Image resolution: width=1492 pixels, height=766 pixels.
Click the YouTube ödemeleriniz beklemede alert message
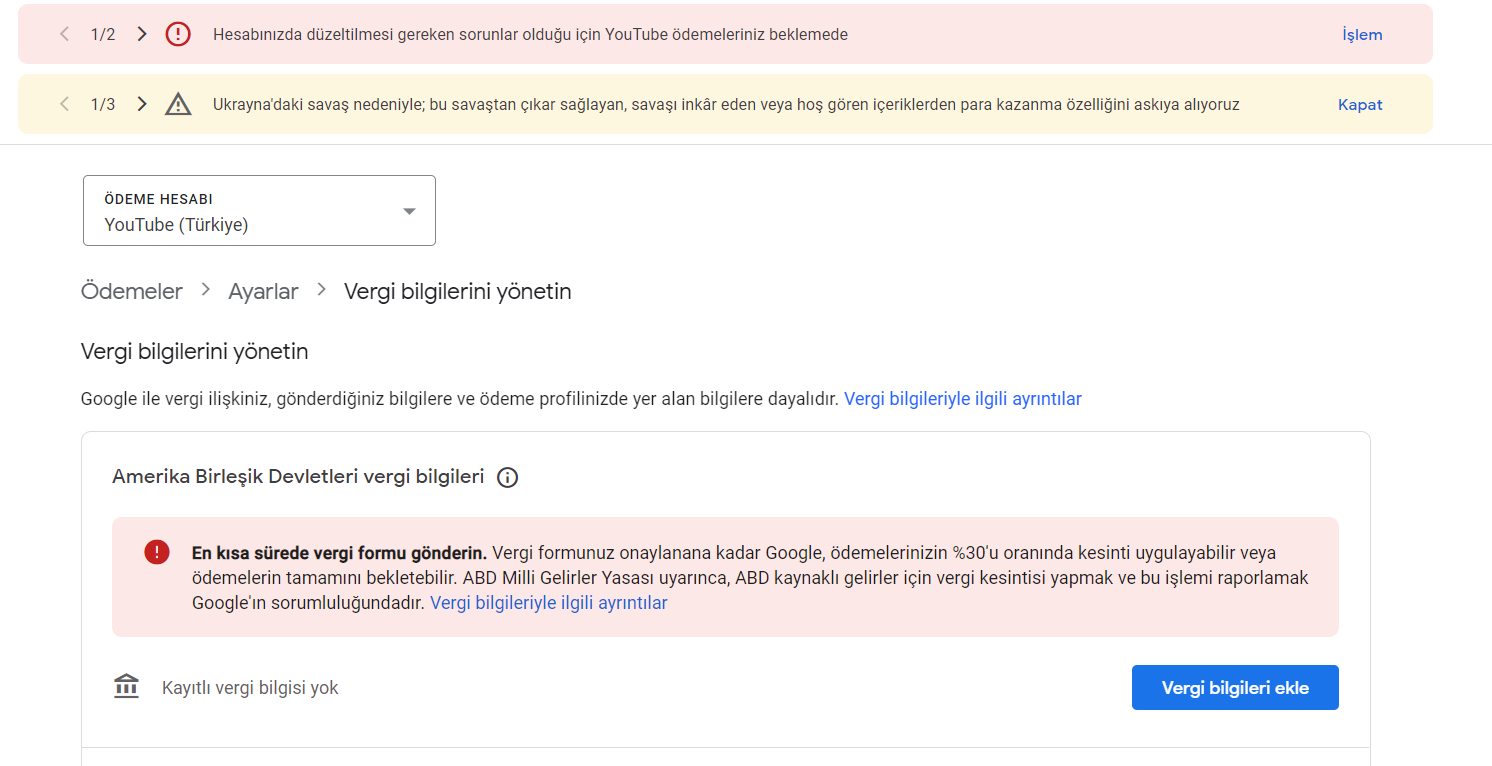[x=530, y=34]
